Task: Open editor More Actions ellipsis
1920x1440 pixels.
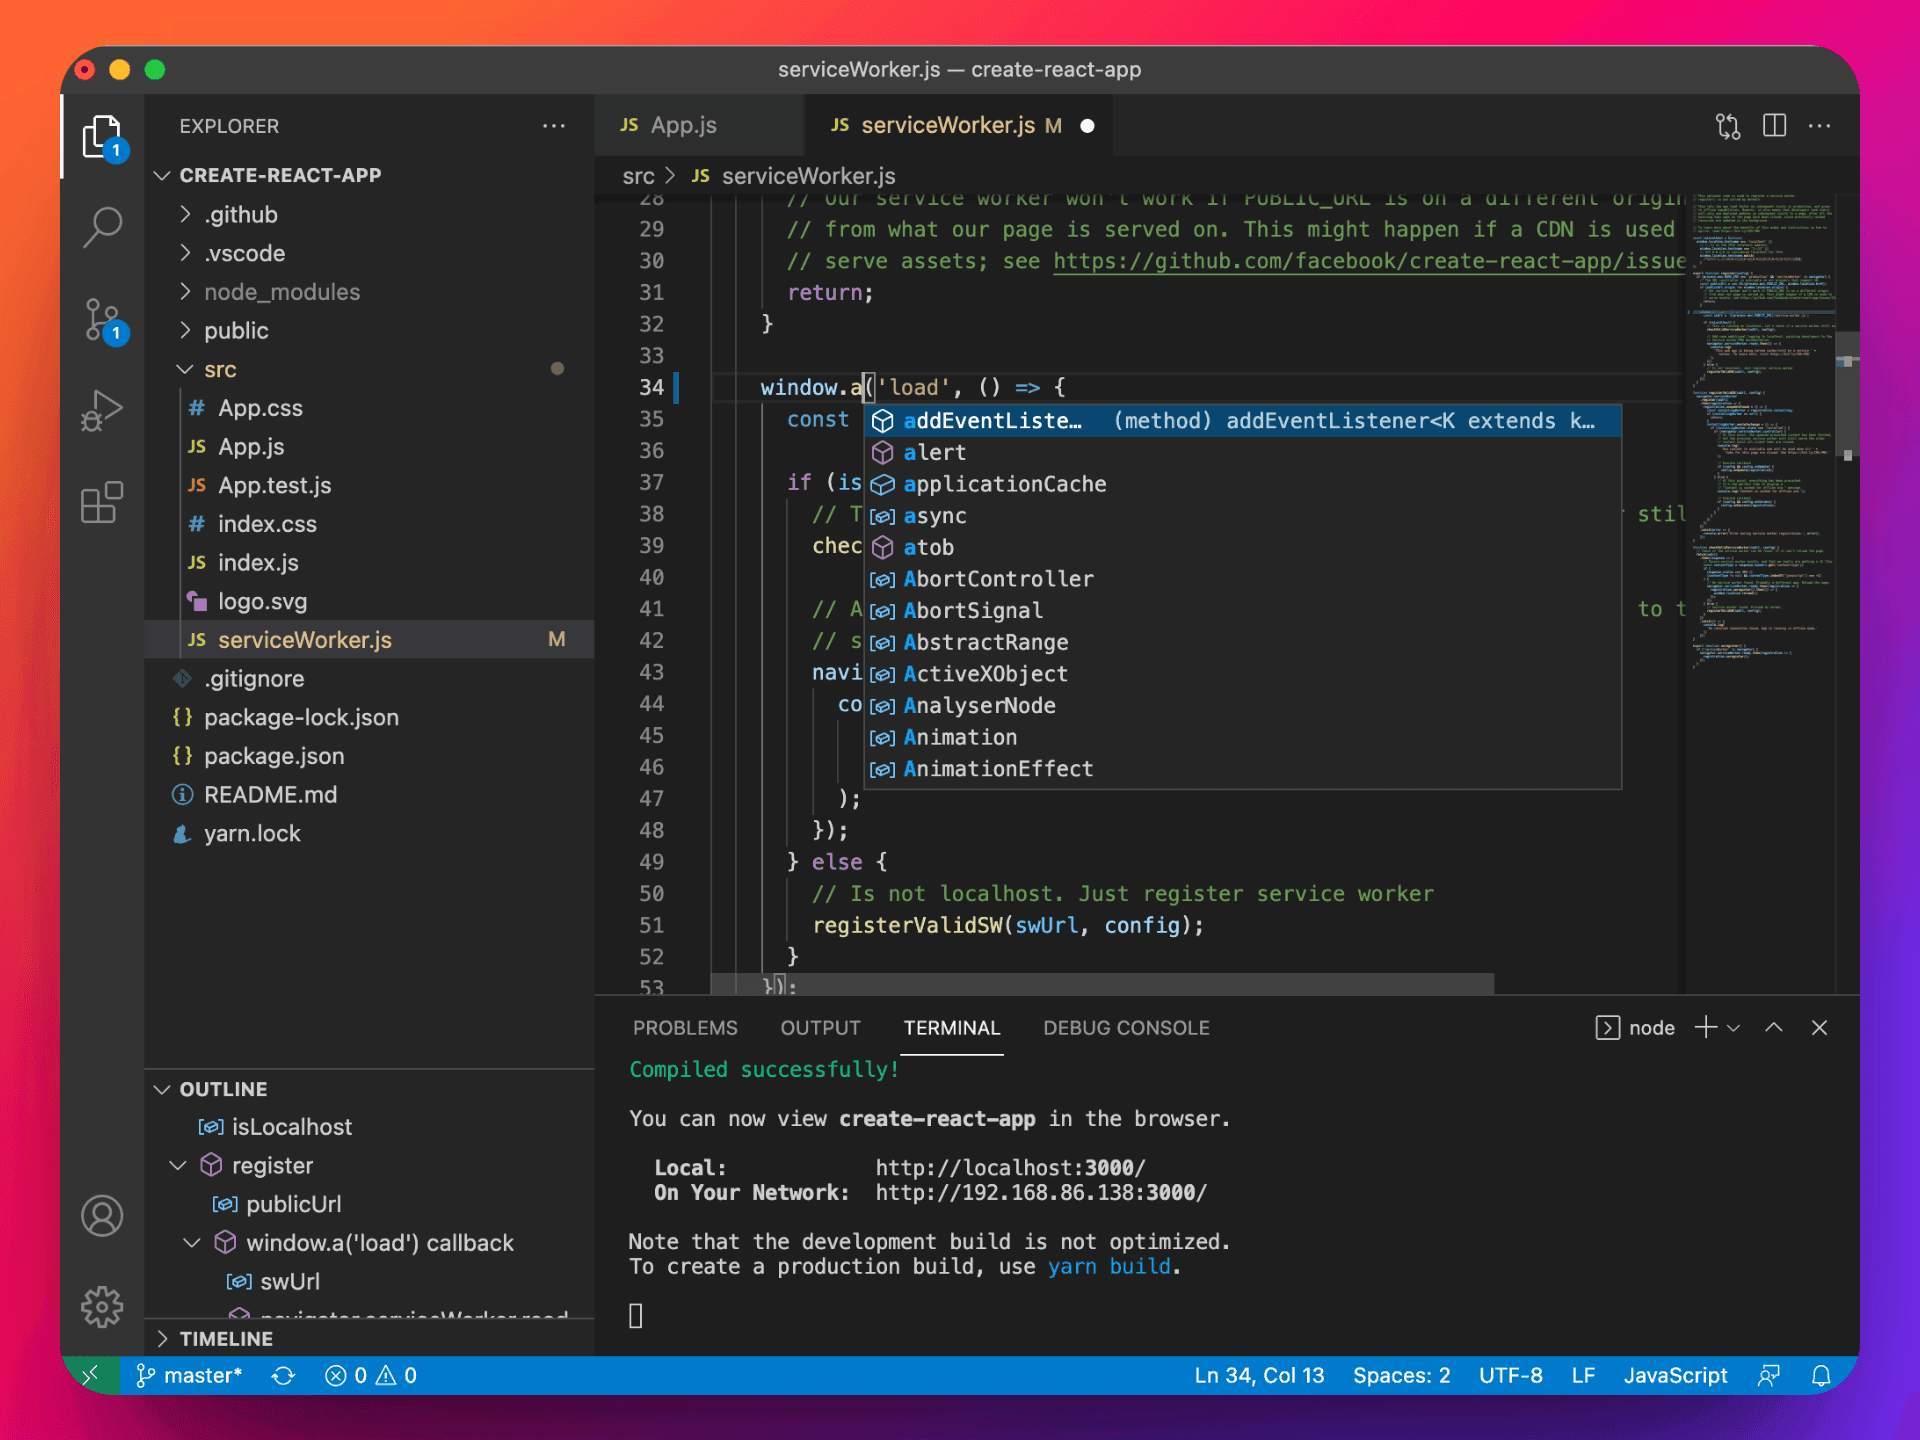Action: 1820,126
